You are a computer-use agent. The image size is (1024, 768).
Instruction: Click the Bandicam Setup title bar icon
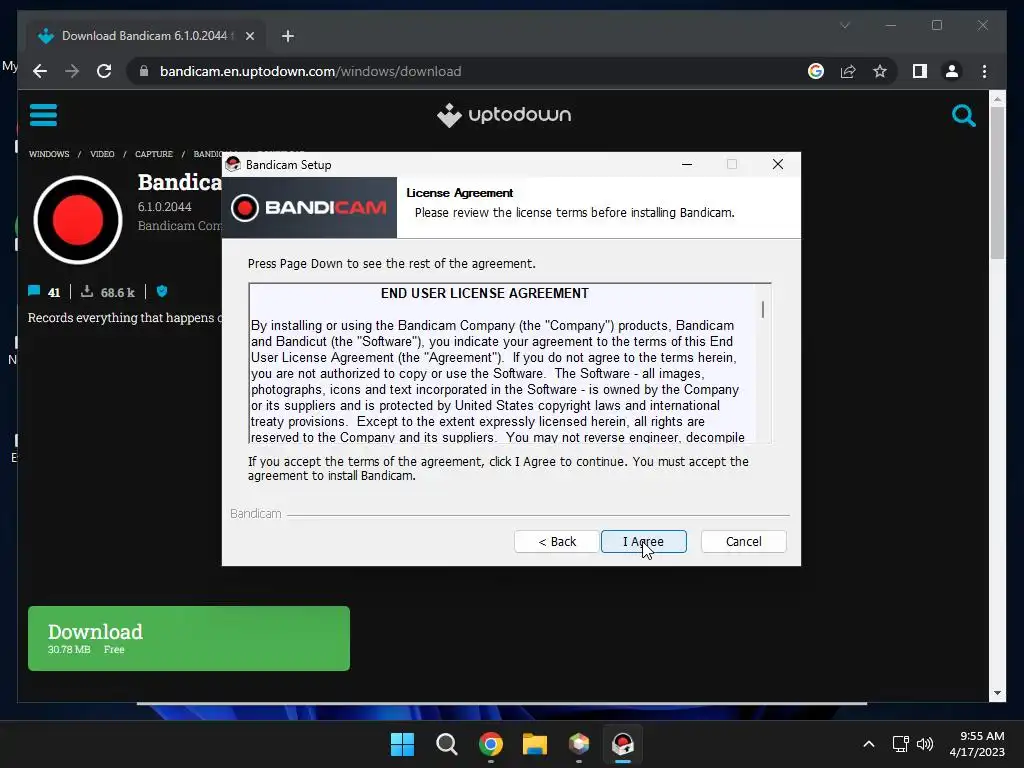232,165
